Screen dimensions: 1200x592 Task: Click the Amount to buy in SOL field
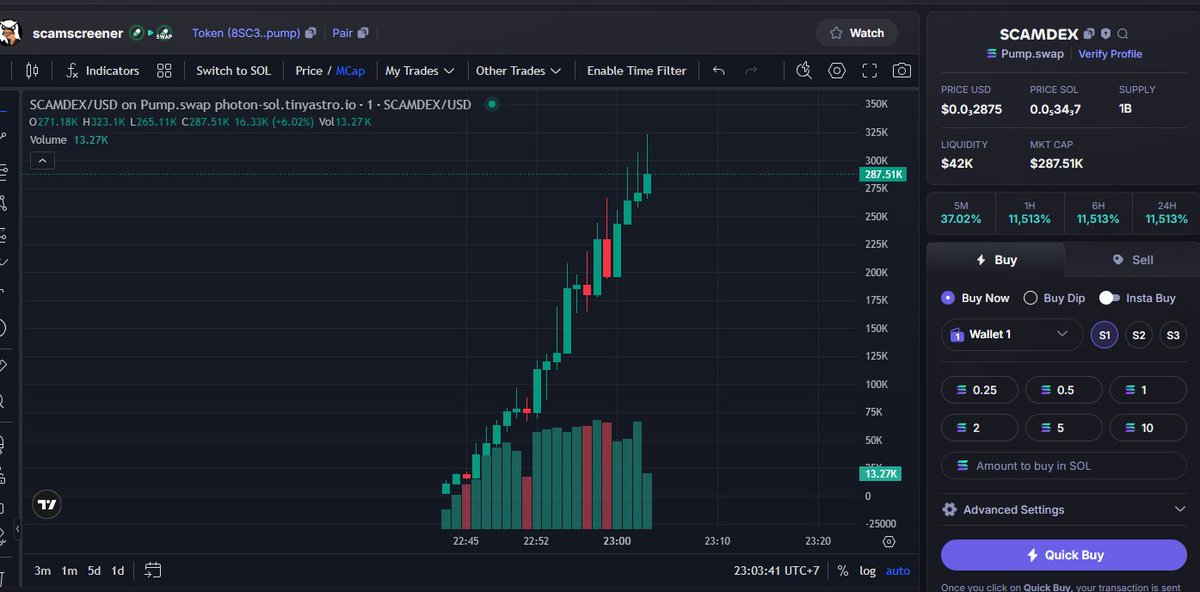1064,466
